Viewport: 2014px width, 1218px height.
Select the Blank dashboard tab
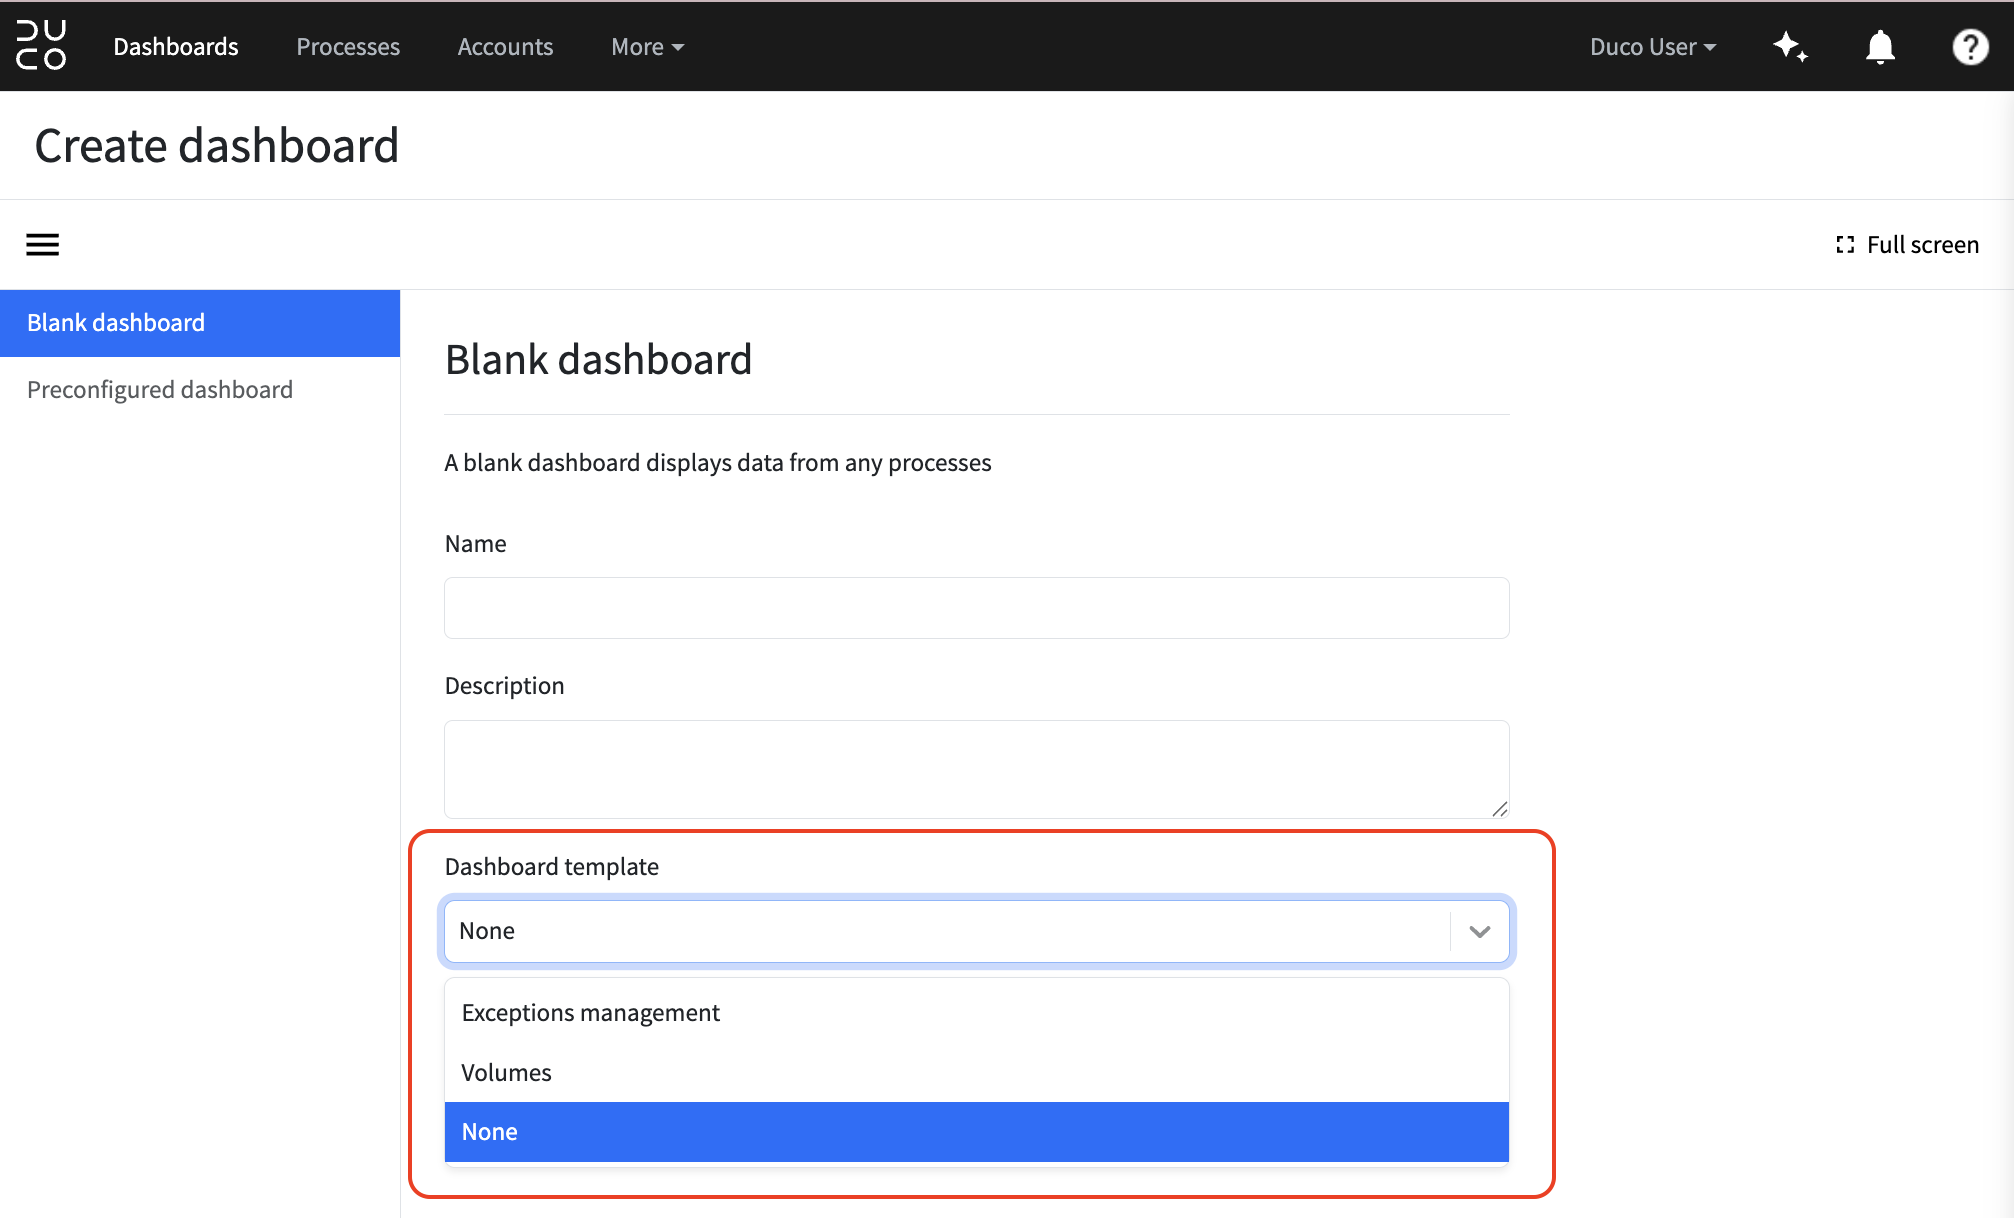200,323
